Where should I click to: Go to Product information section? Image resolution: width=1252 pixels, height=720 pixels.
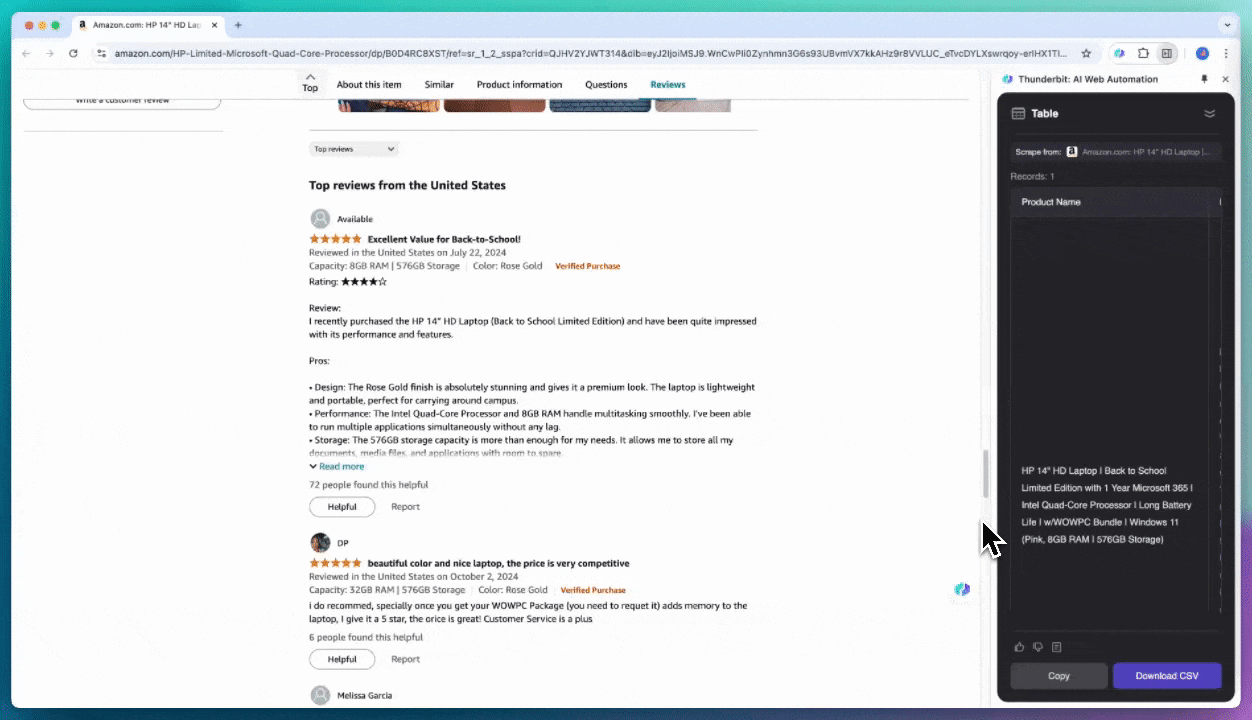click(x=519, y=85)
